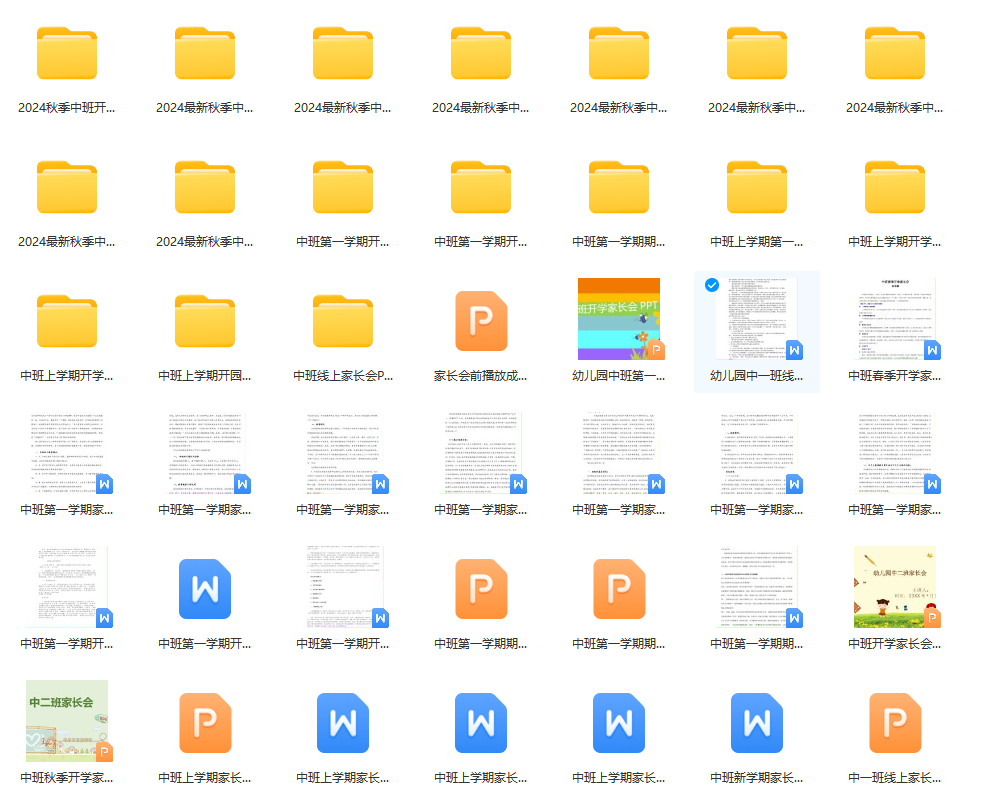Open the 中一线上家长 presentation at bottom right
Screen dimensions: 993x809
point(895,722)
